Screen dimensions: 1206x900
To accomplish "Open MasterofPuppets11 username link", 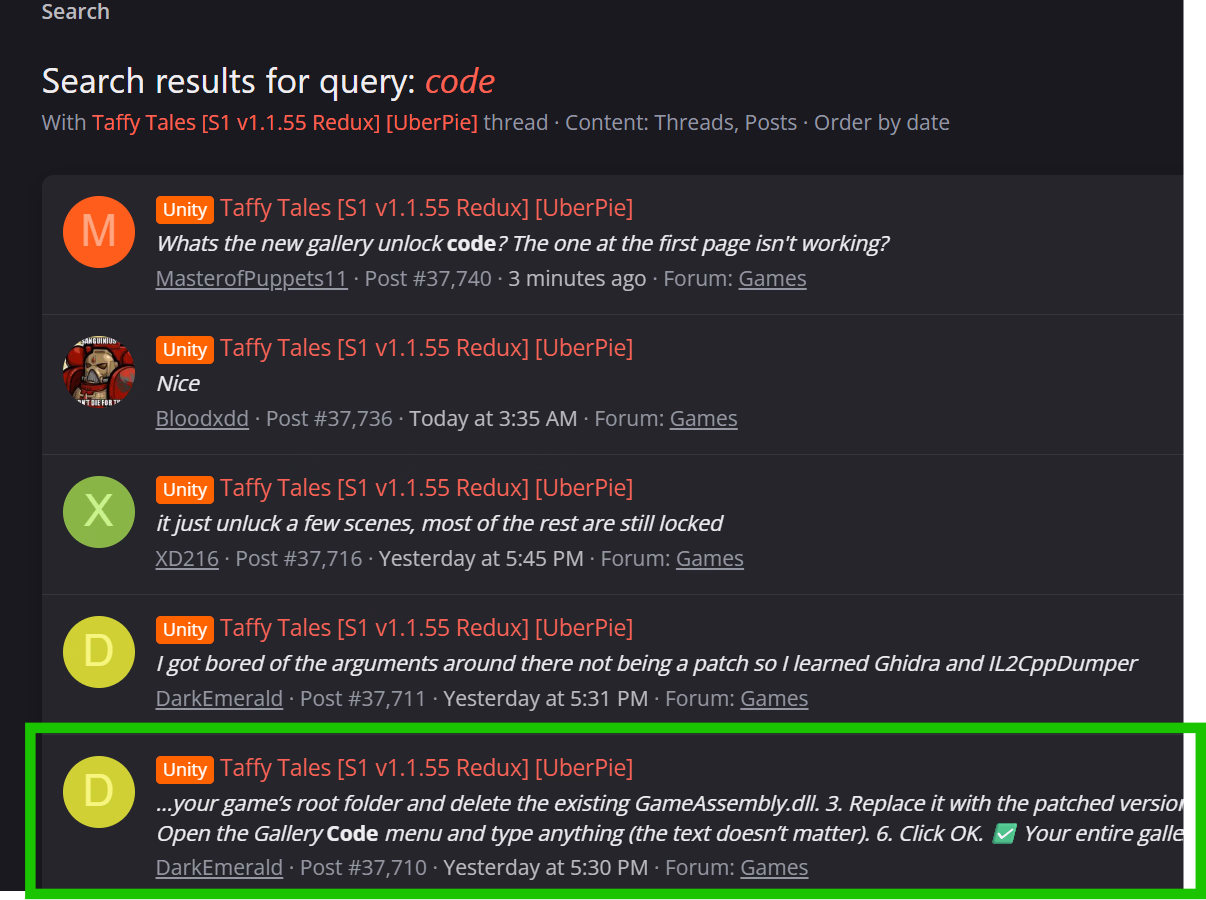I will pyautogui.click(x=251, y=278).
